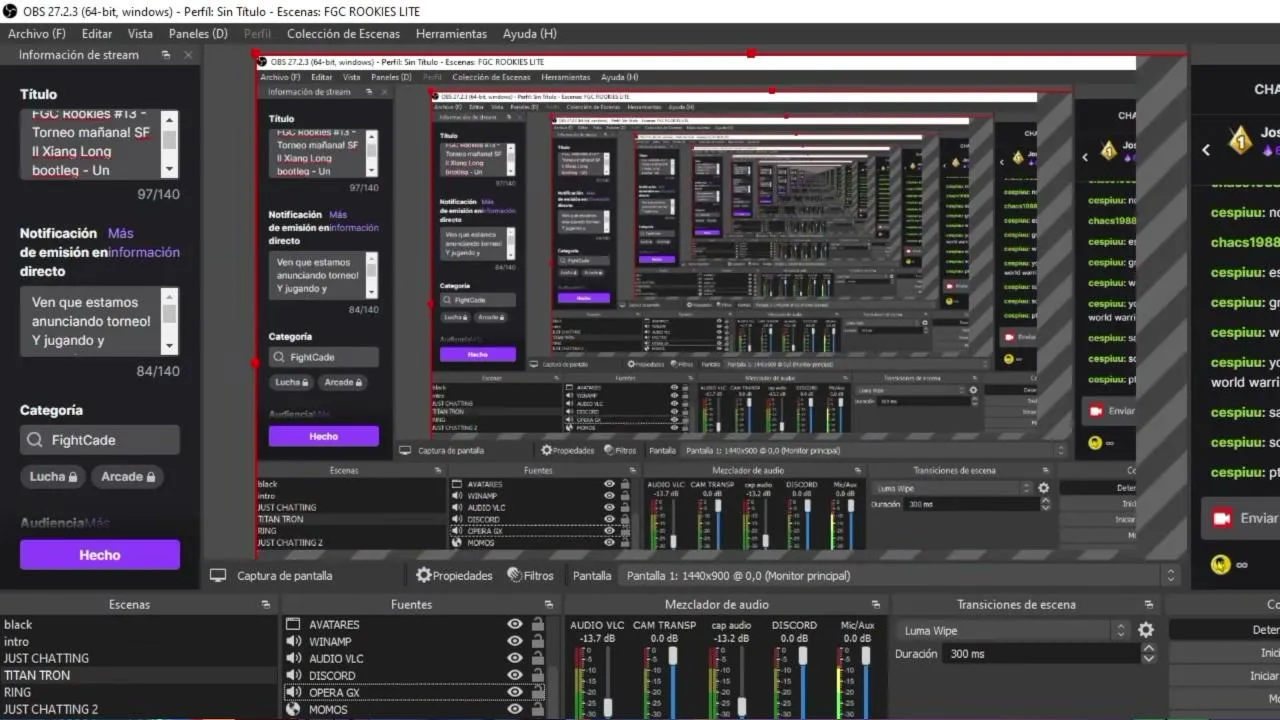Click the red camera icon beside Enviar
Image resolution: width=1280 pixels, height=720 pixels.
click(x=1221, y=518)
